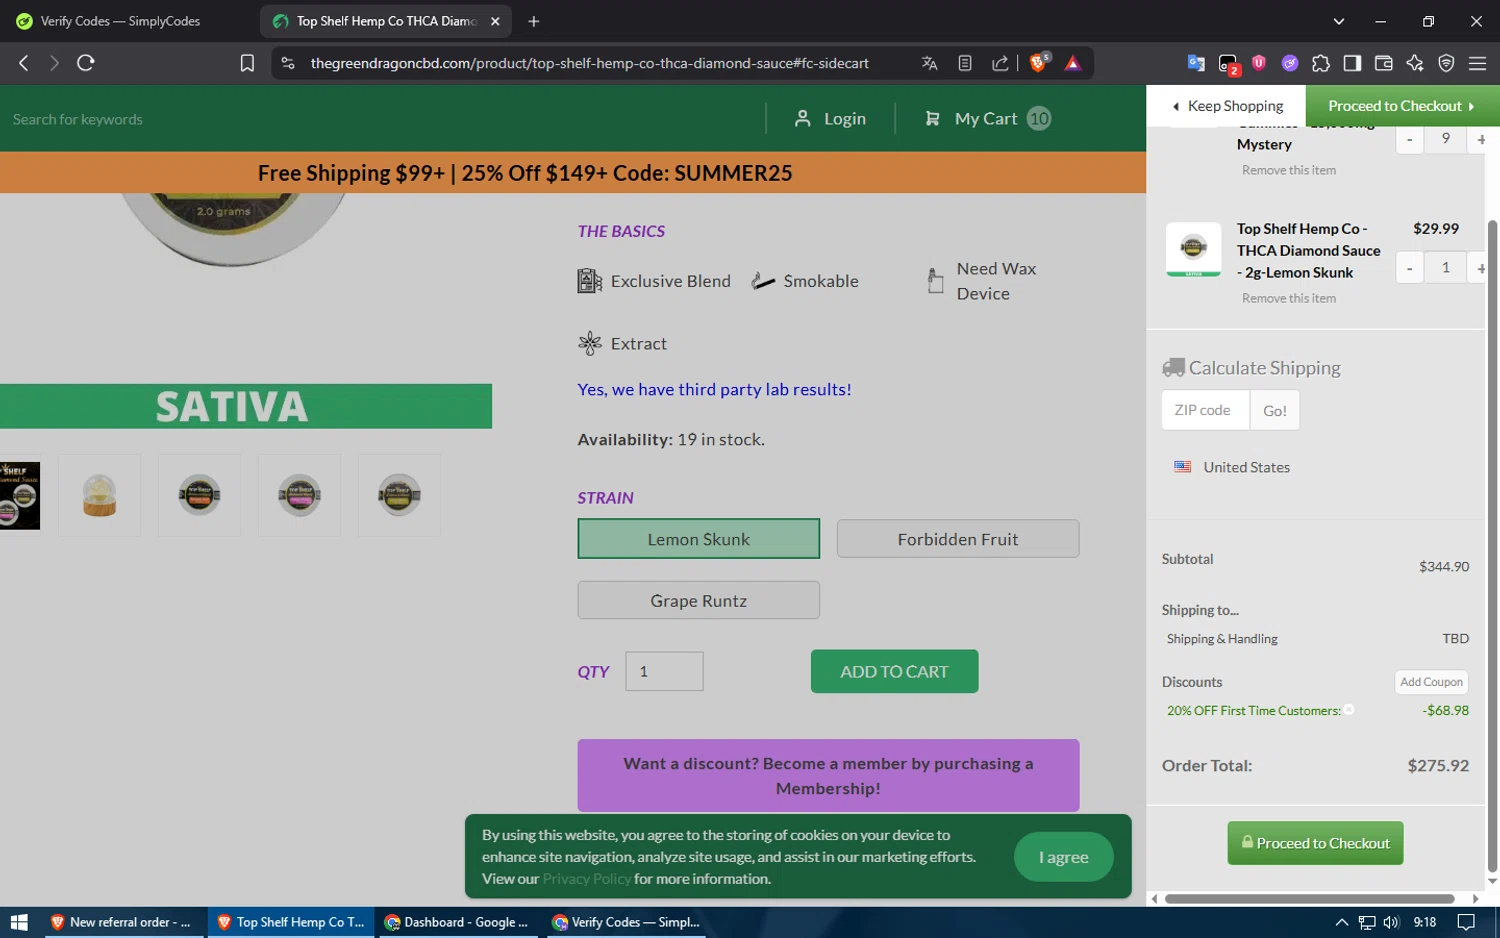Open the Google Translate extension icon

click(x=1196, y=63)
